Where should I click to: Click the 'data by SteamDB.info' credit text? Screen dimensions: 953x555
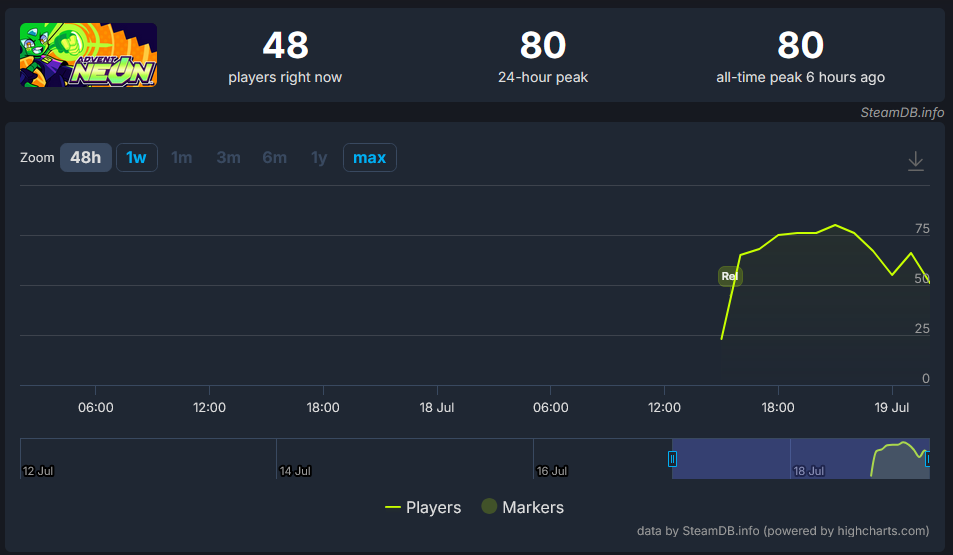(x=783, y=531)
